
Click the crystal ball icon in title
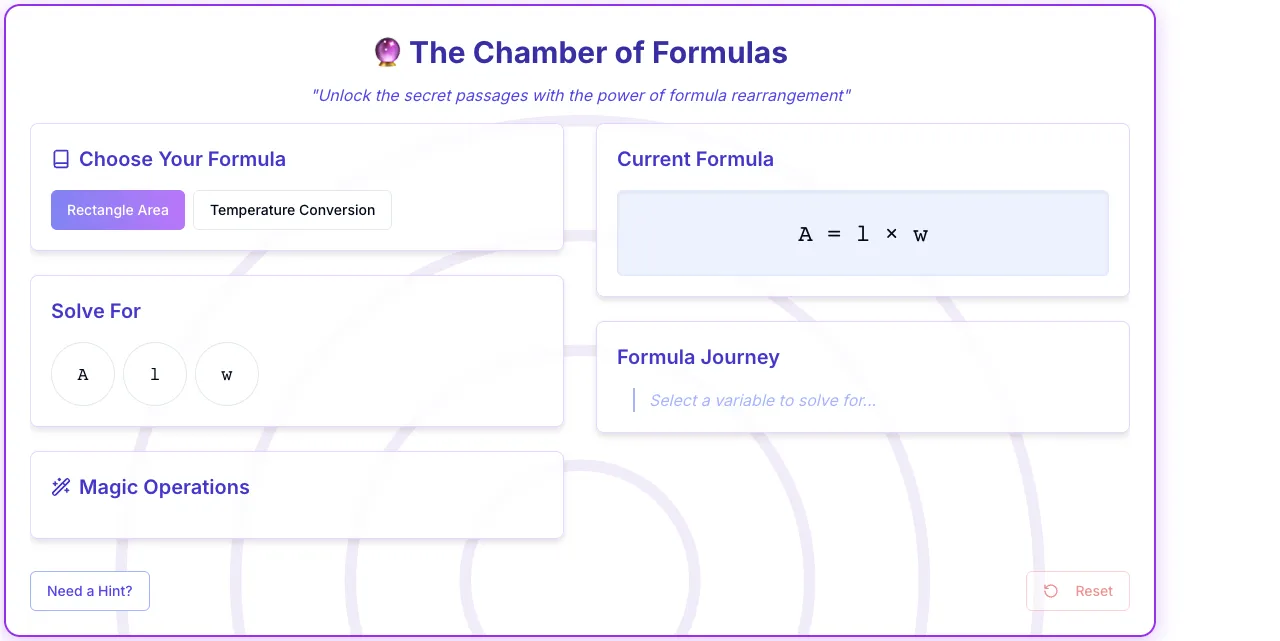(x=387, y=52)
